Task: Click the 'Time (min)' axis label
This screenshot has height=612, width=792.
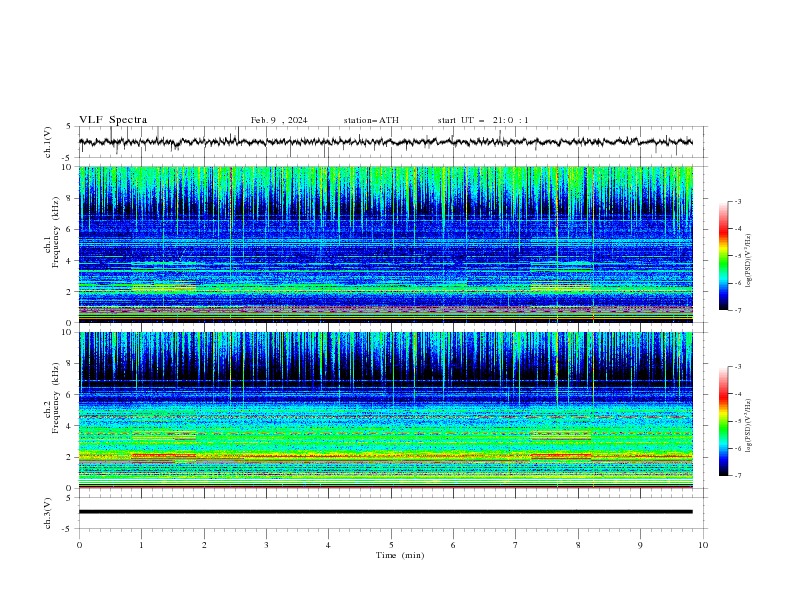Action: 400,555
